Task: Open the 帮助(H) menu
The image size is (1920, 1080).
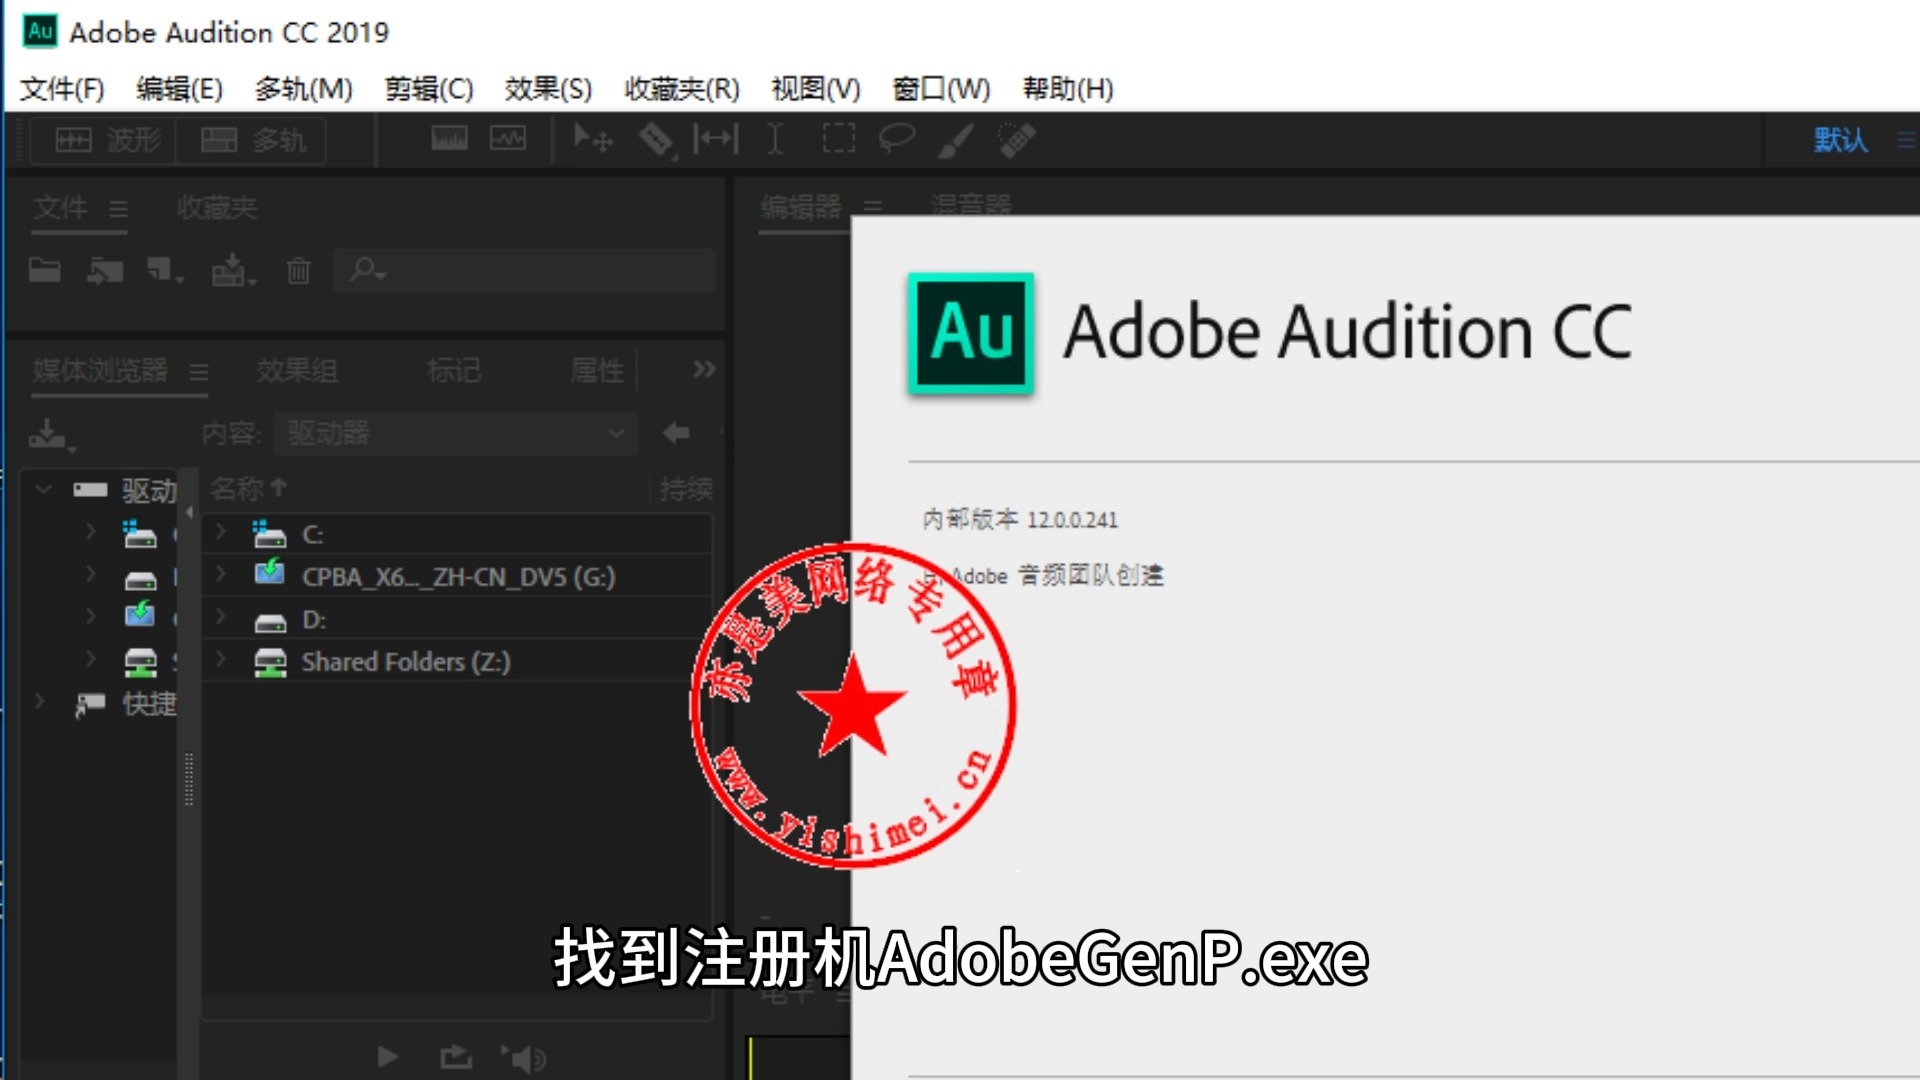Action: 1068,89
